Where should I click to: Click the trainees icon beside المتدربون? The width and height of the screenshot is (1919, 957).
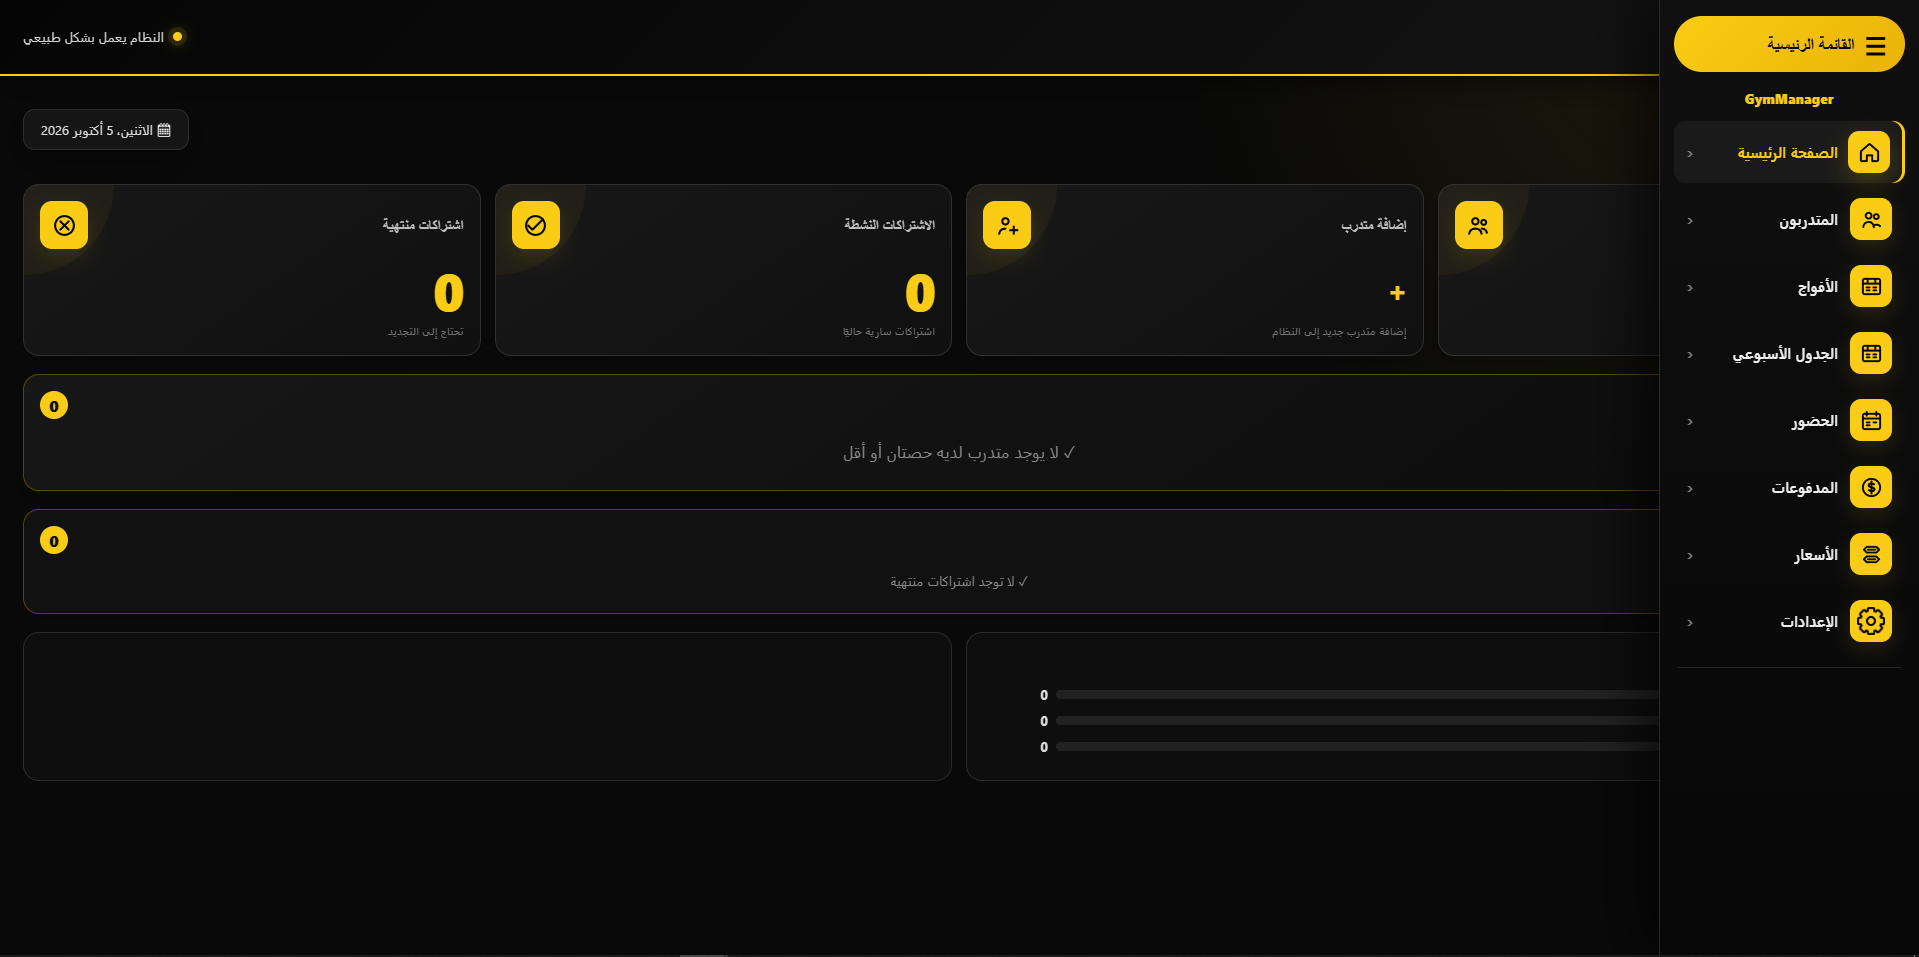[x=1871, y=220]
